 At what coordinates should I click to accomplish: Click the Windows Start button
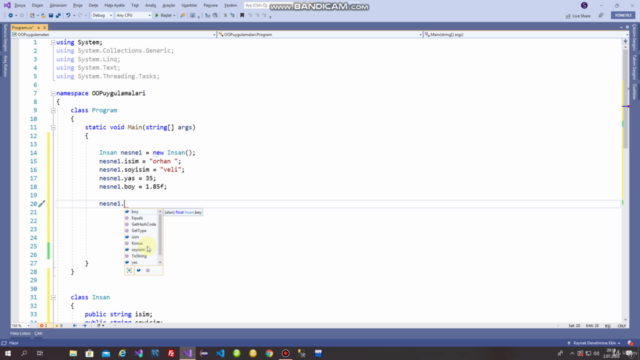pos(8,353)
